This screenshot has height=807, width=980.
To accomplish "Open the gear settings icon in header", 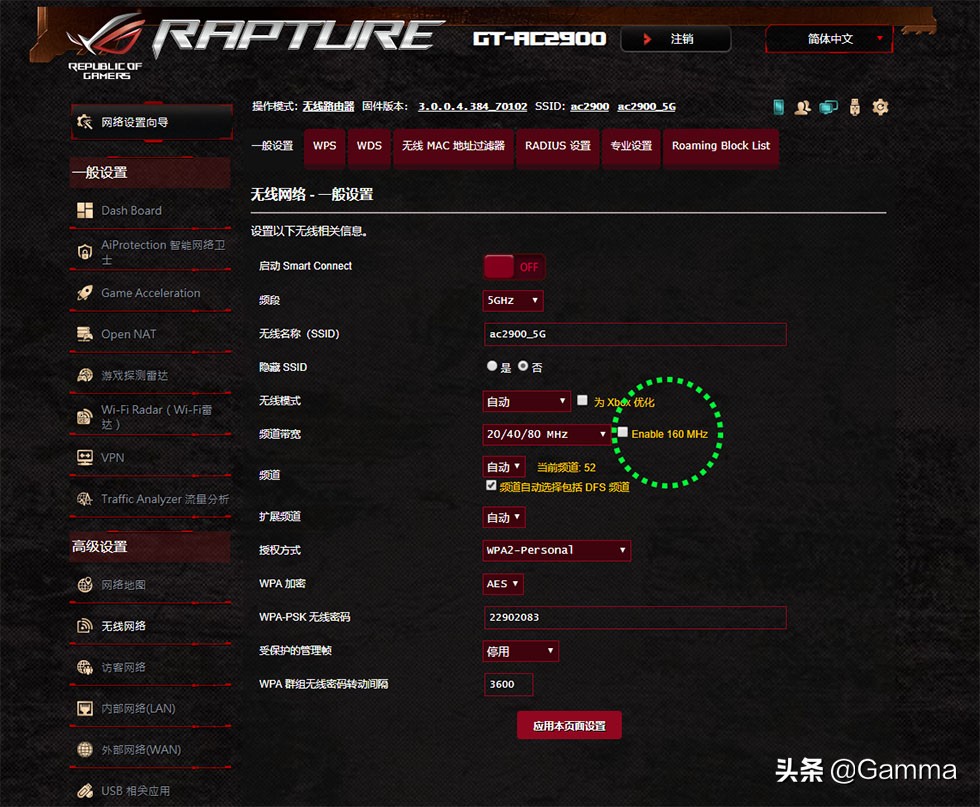I will pos(880,107).
